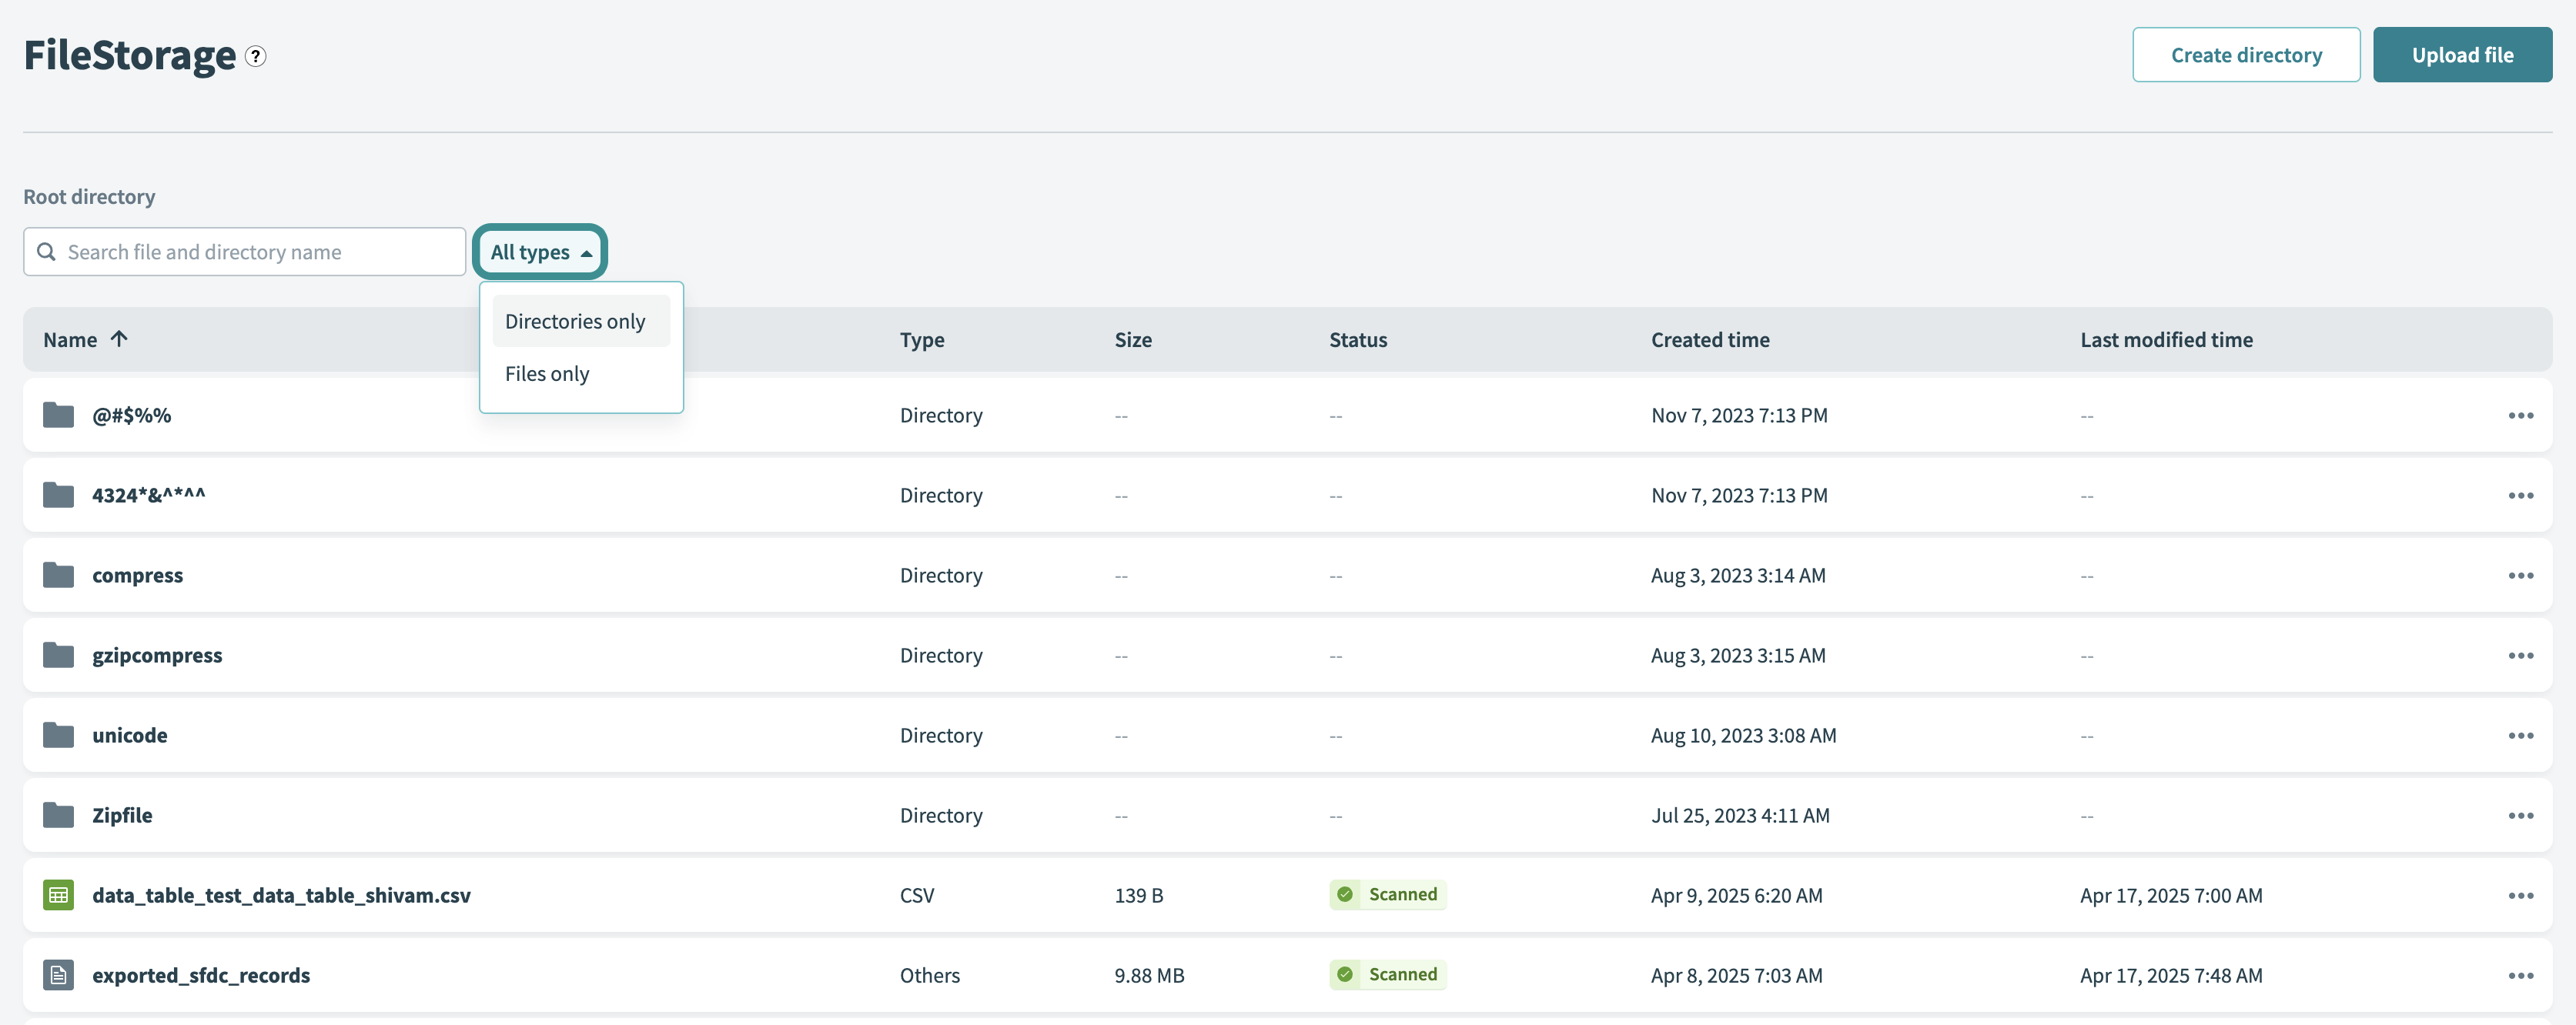Click the folder icon beside unicode
The height and width of the screenshot is (1025, 2576).
[x=58, y=734]
